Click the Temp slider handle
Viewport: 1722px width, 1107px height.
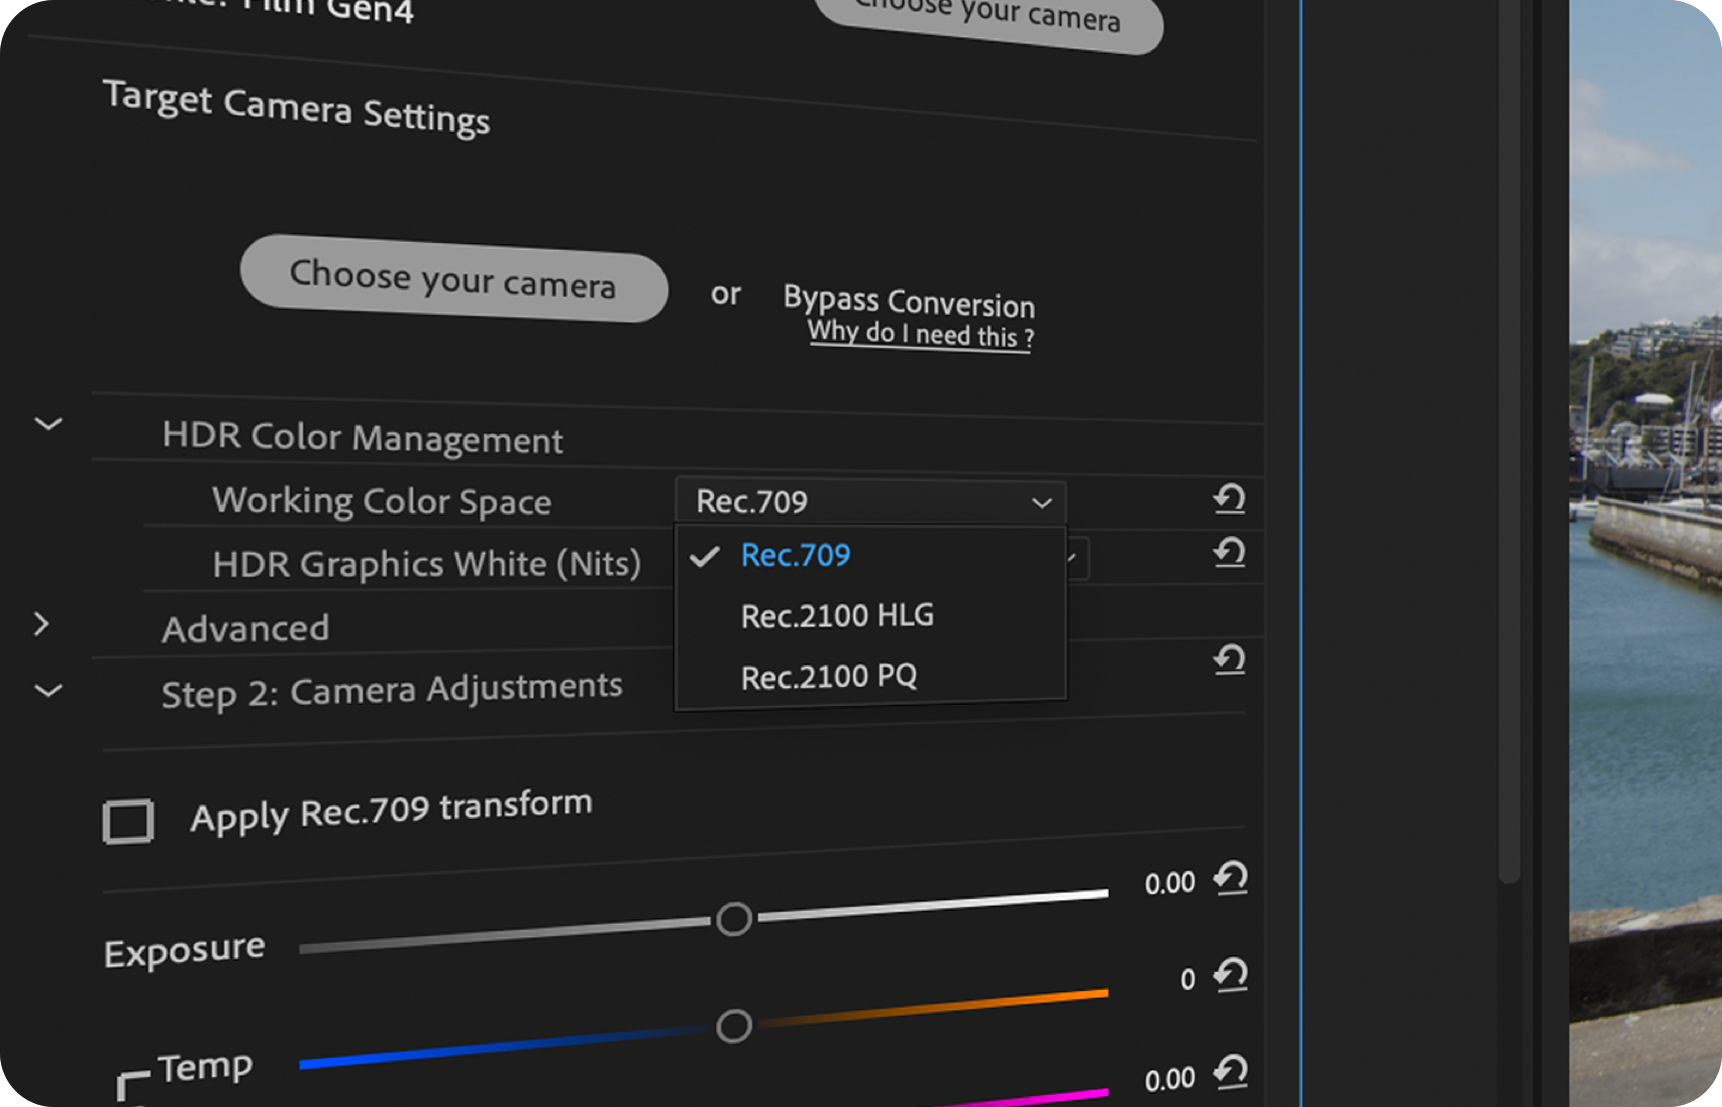tap(734, 1026)
